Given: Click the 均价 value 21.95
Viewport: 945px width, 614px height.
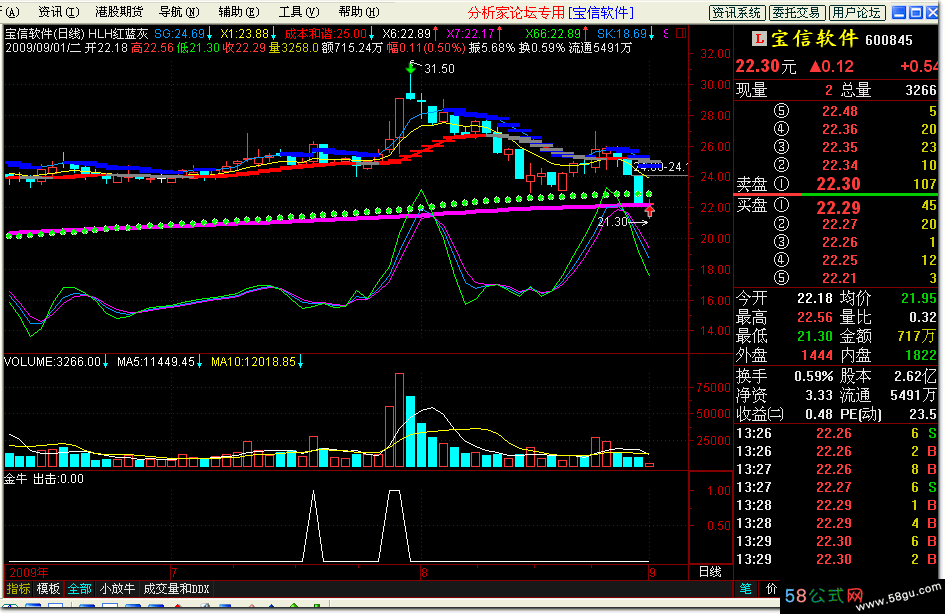Looking at the screenshot, I should (x=918, y=298).
